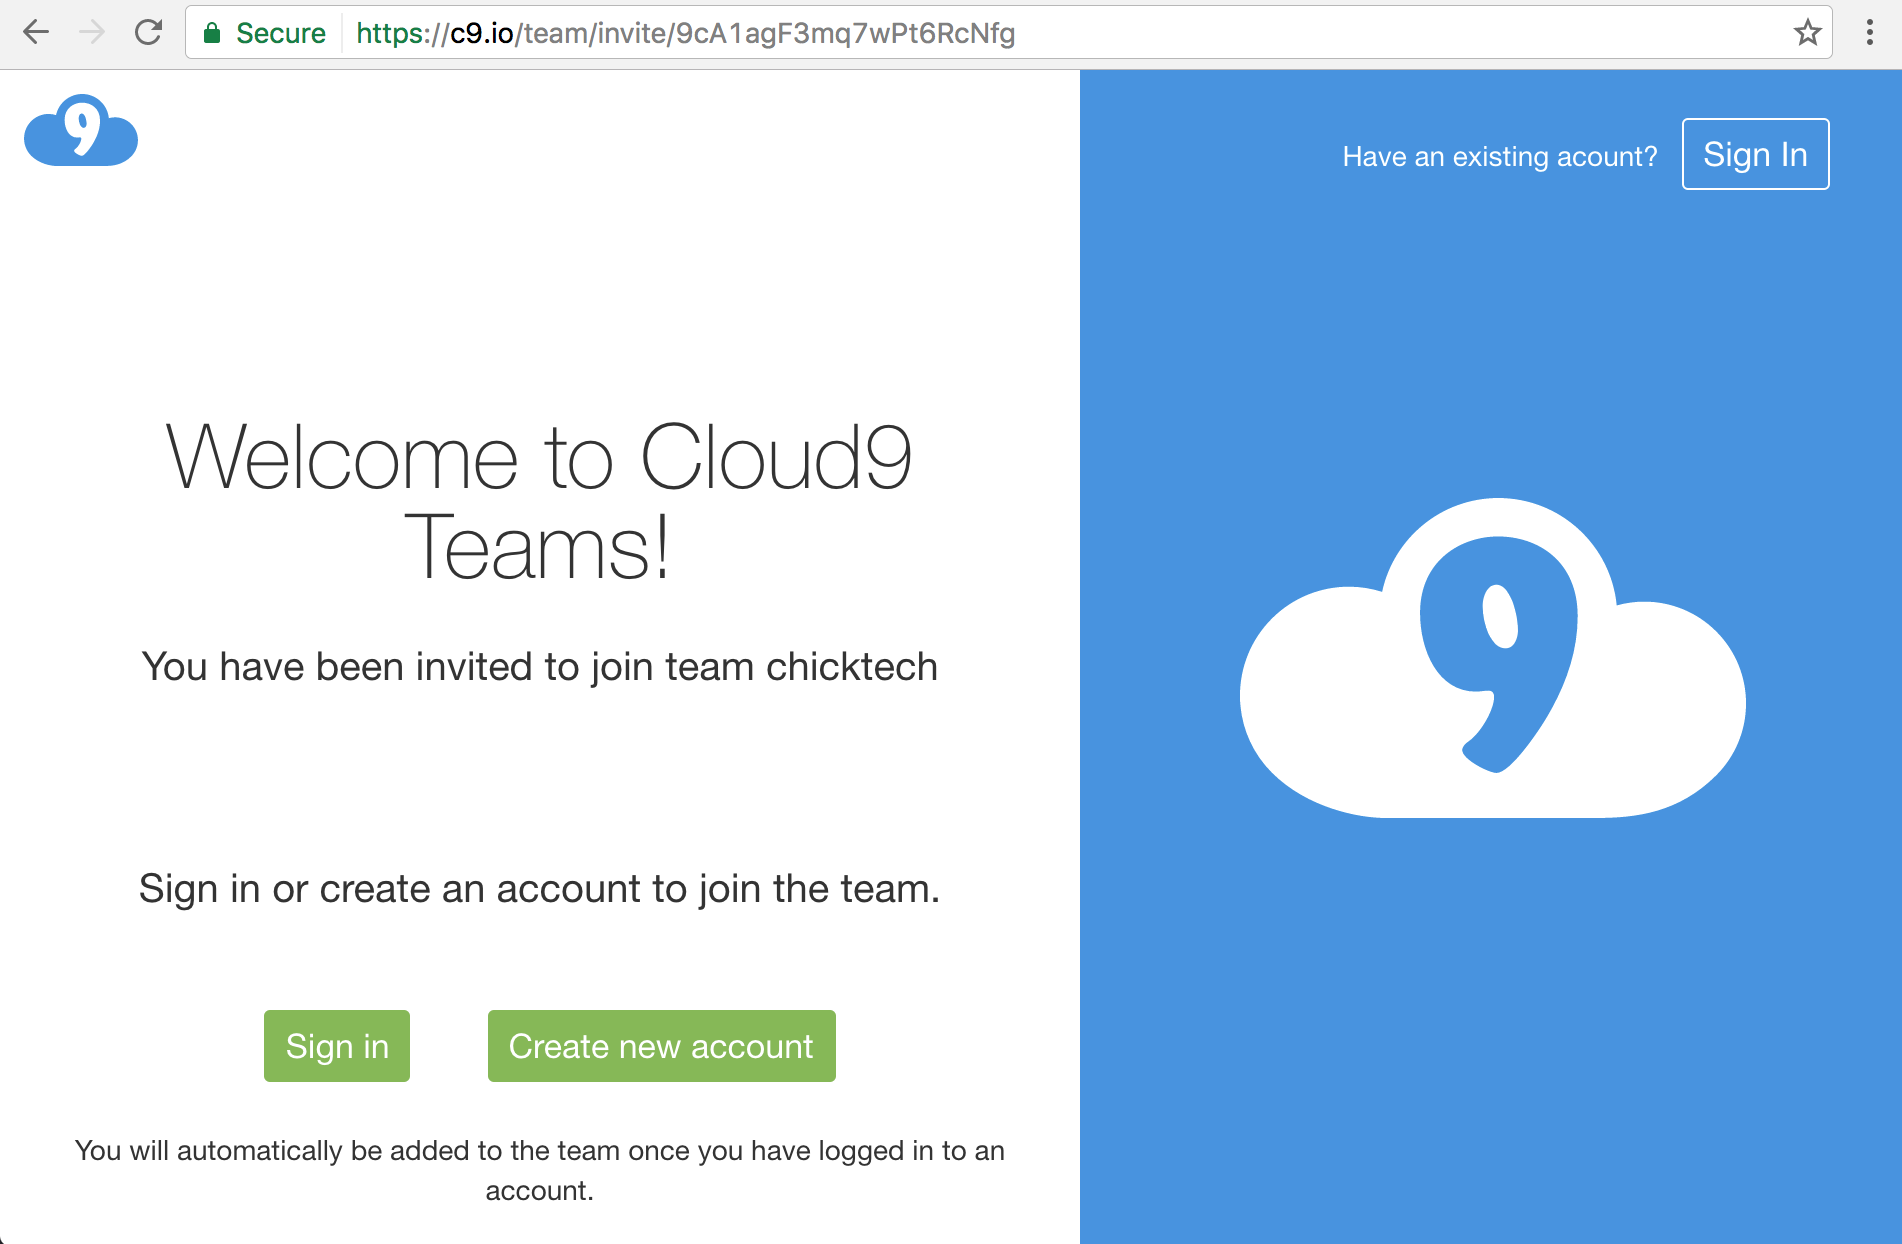
Task: Click 'Have an existing acount?' text
Action: click(x=1499, y=157)
